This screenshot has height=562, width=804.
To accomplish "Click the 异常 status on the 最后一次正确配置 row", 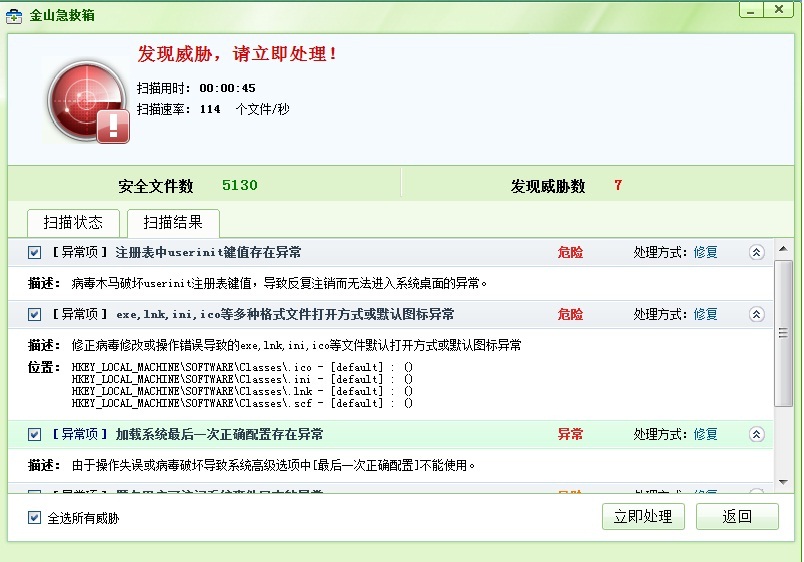I will point(570,434).
